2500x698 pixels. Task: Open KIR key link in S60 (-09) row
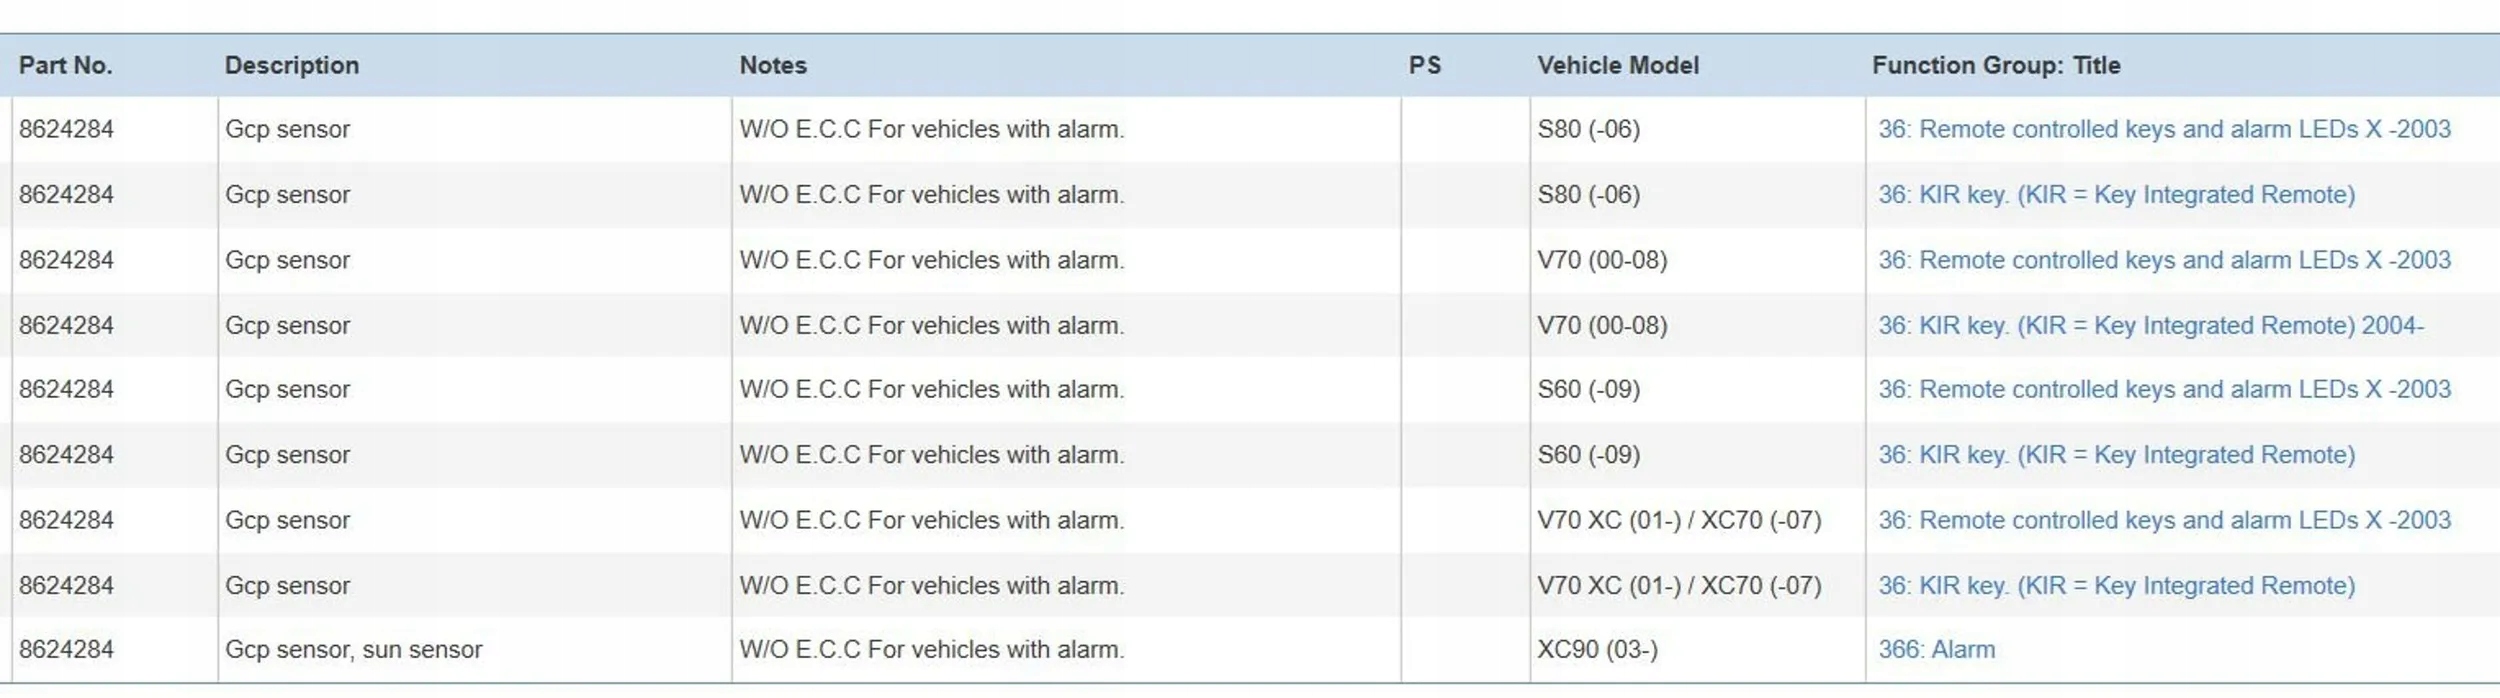click(x=2116, y=455)
